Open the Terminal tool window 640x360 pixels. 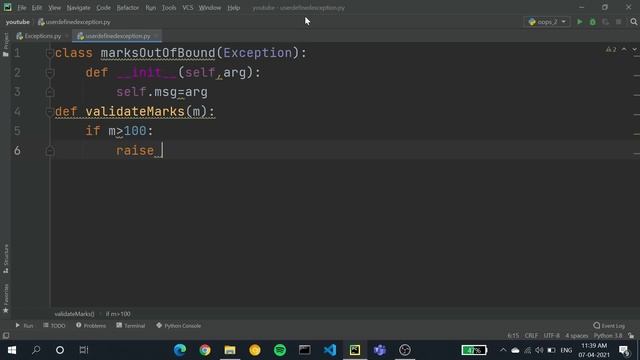(x=131, y=326)
